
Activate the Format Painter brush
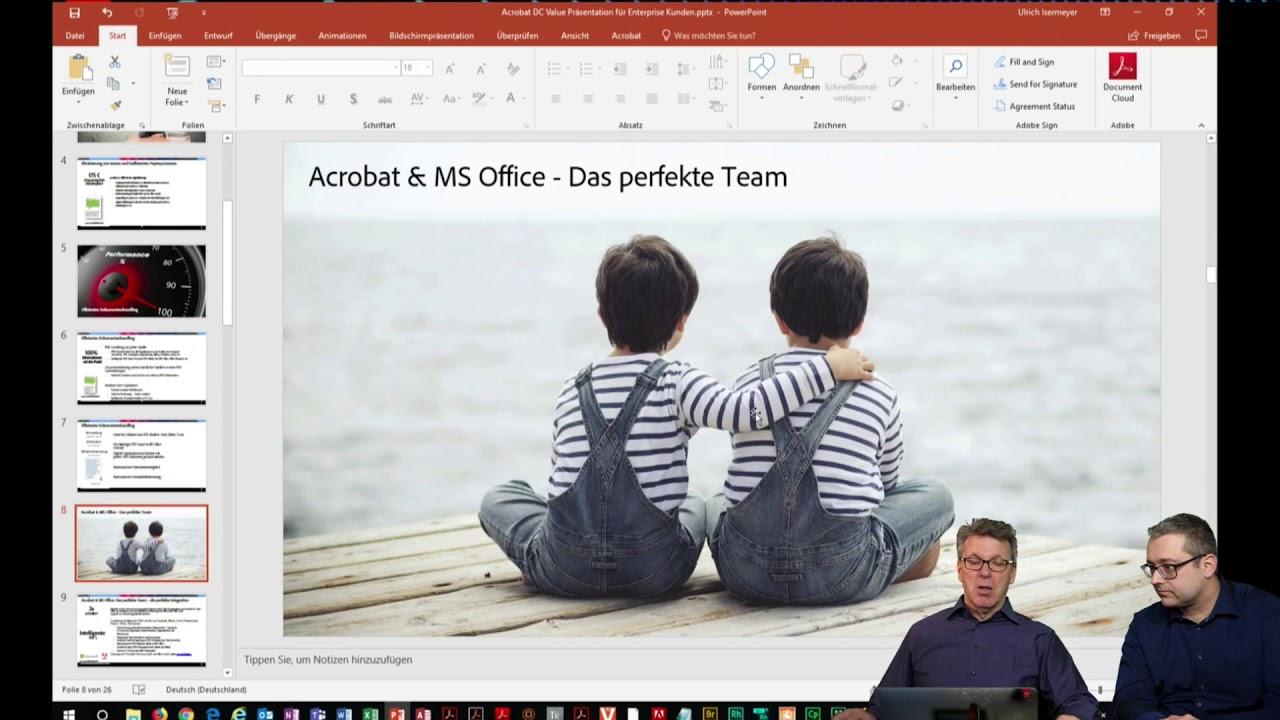[x=115, y=105]
